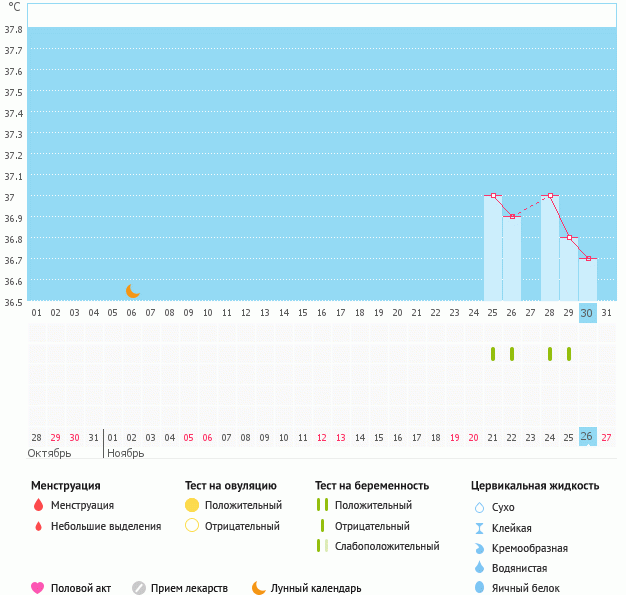Click the red Менструация drop legend icon
The height and width of the screenshot is (595, 626).
pos(38,506)
